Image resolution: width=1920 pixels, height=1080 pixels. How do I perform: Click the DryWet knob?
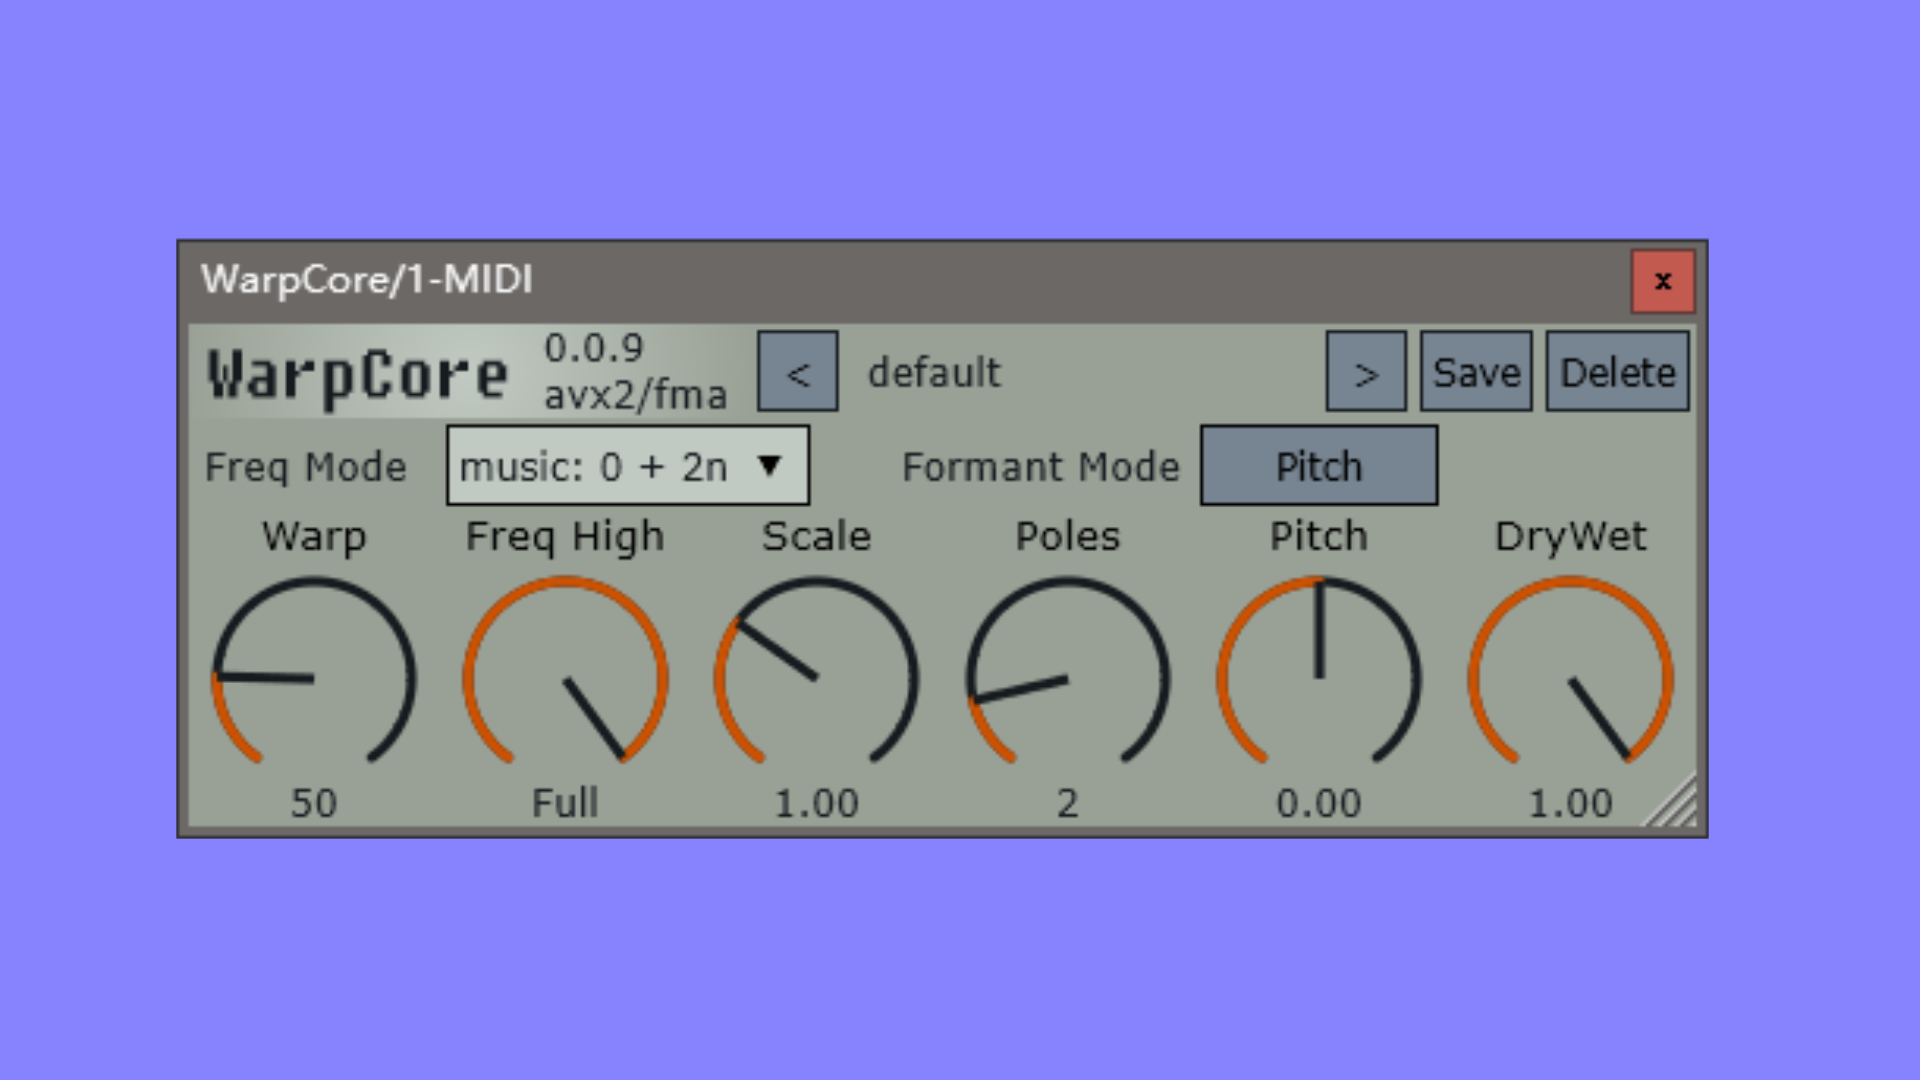point(1570,678)
